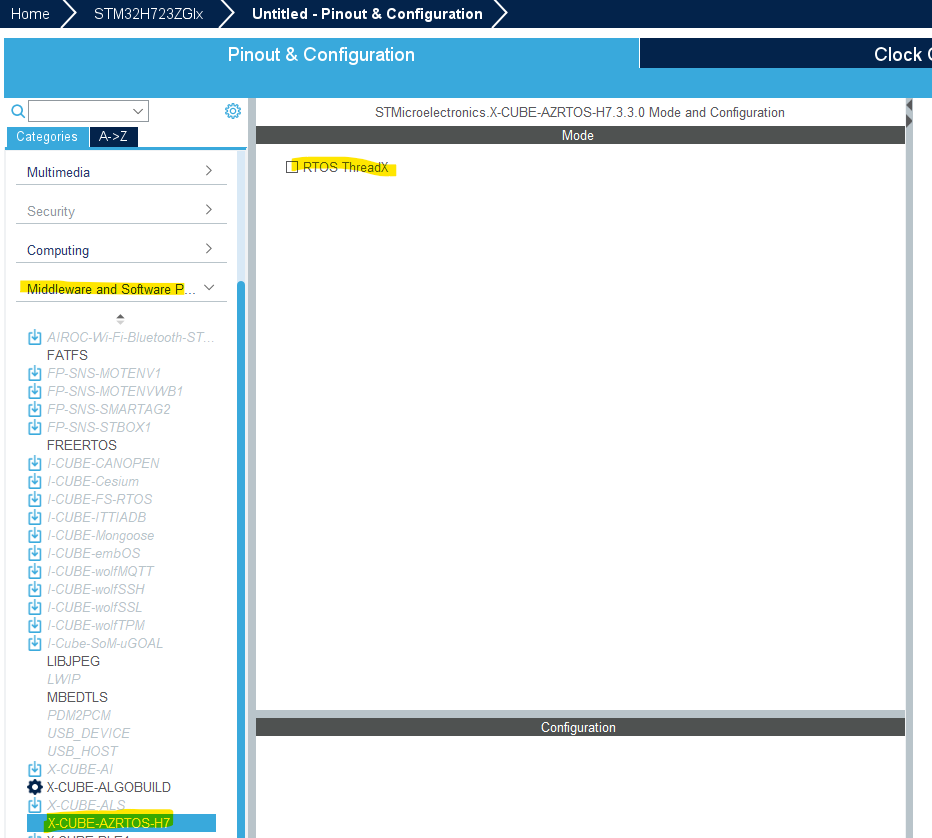Click download icon beside I-CUBE-ITTIADB
The image size is (932, 838).
tap(35, 518)
